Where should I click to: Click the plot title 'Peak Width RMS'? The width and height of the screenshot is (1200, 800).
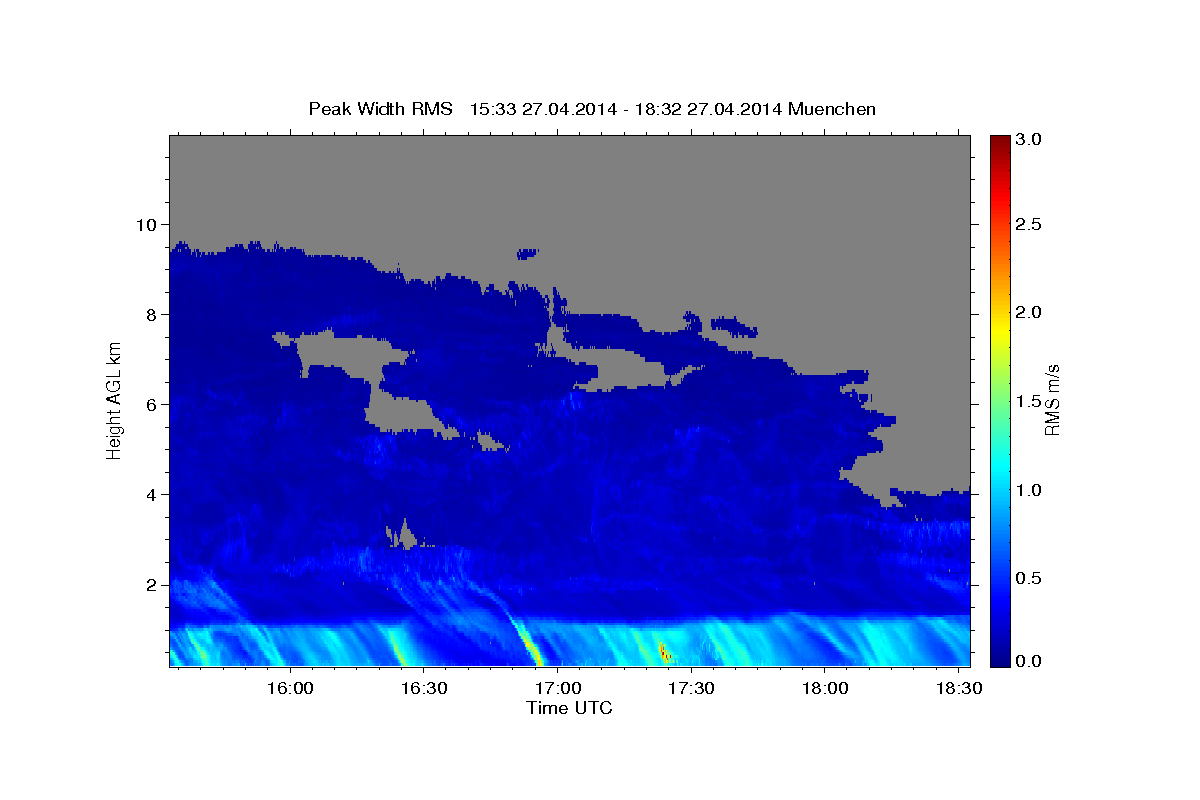tap(380, 108)
